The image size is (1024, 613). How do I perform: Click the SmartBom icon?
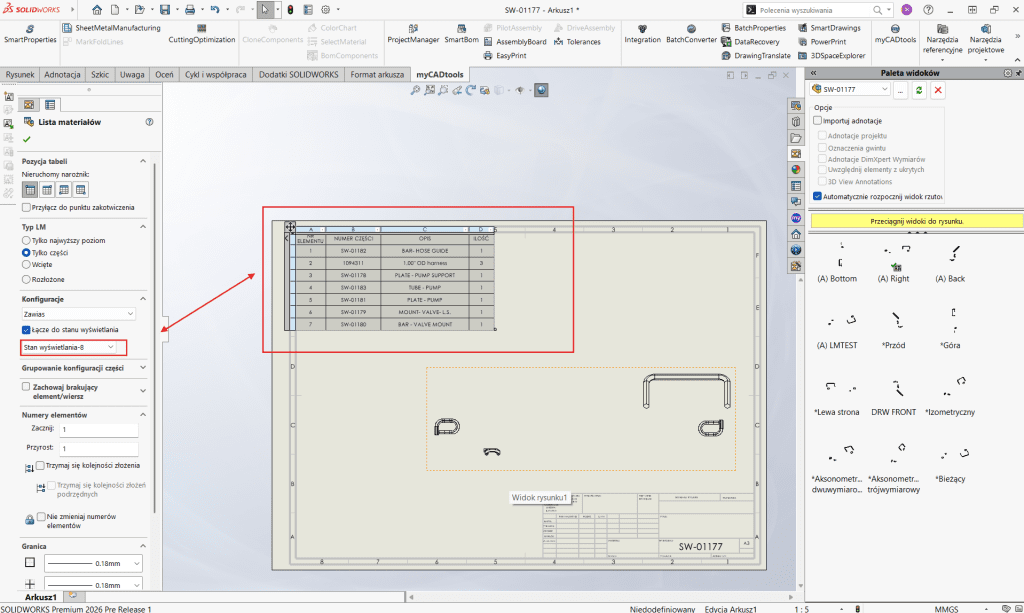461,33
